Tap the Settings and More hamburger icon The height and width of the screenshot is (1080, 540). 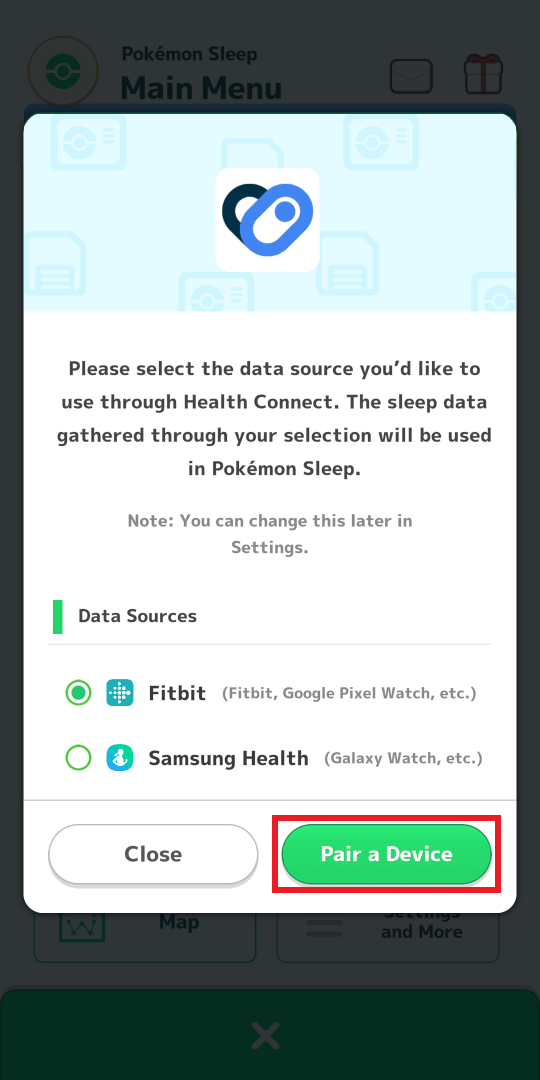324,928
